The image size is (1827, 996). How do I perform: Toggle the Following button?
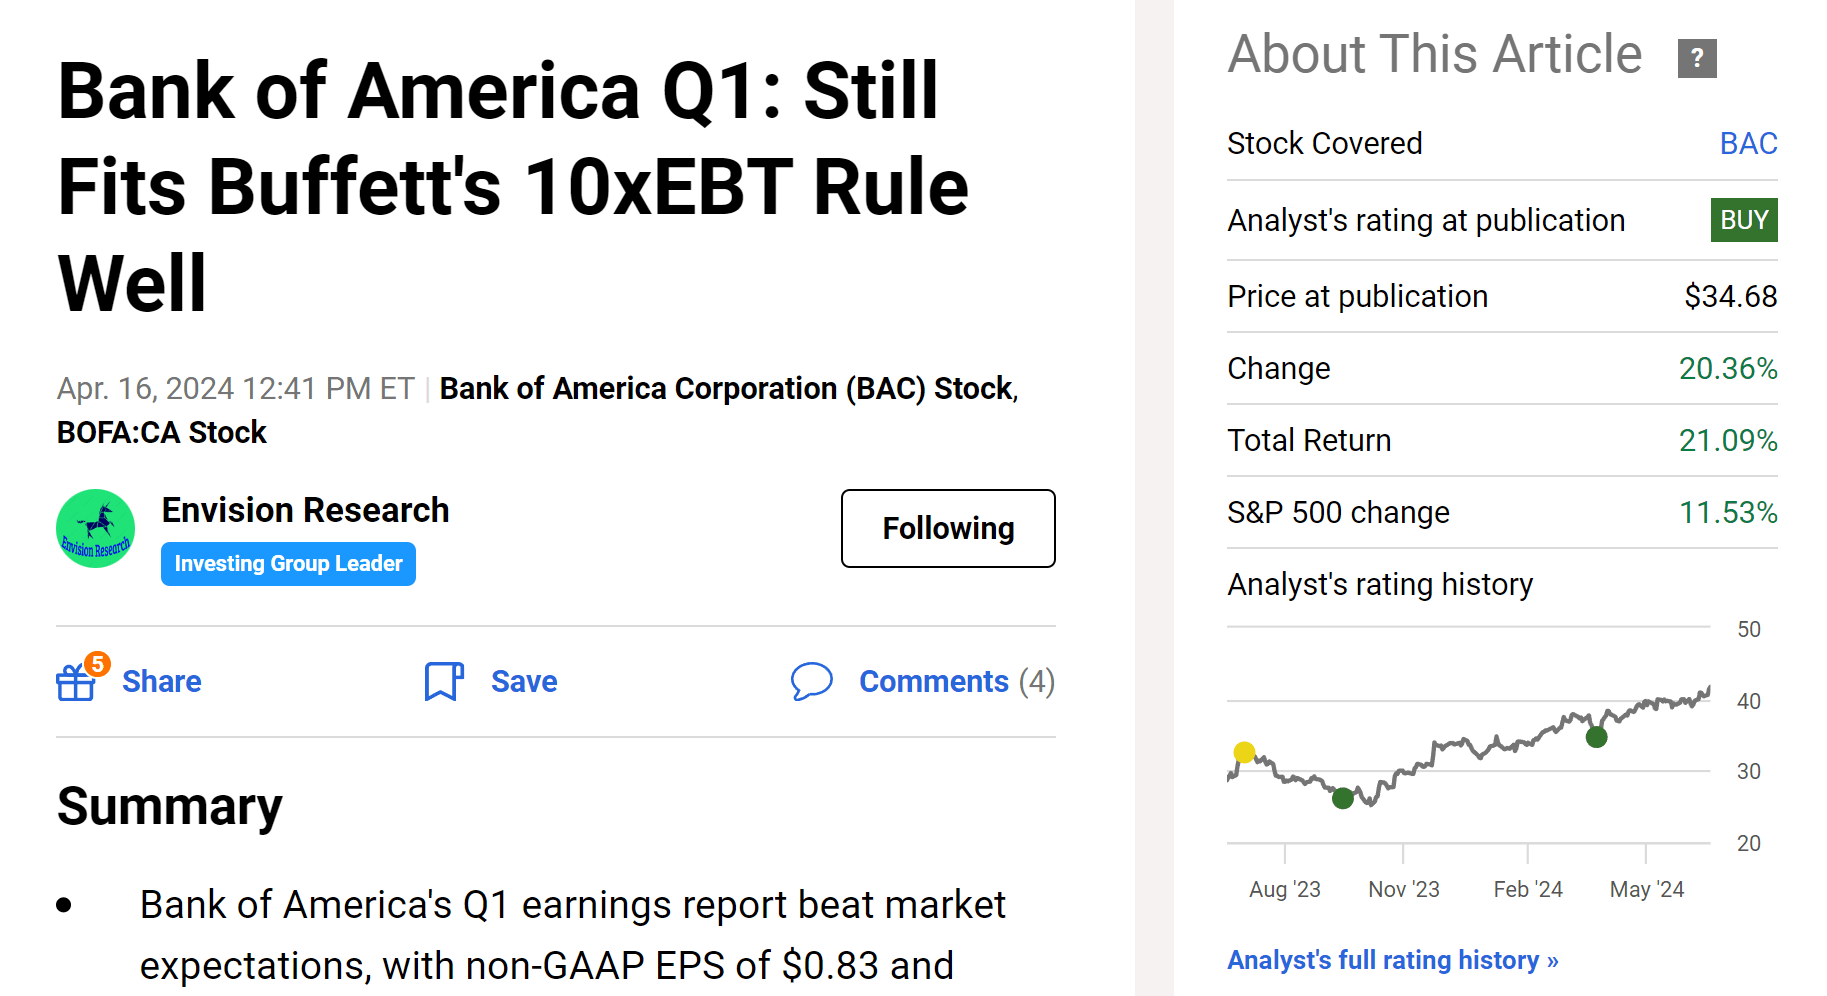(948, 528)
